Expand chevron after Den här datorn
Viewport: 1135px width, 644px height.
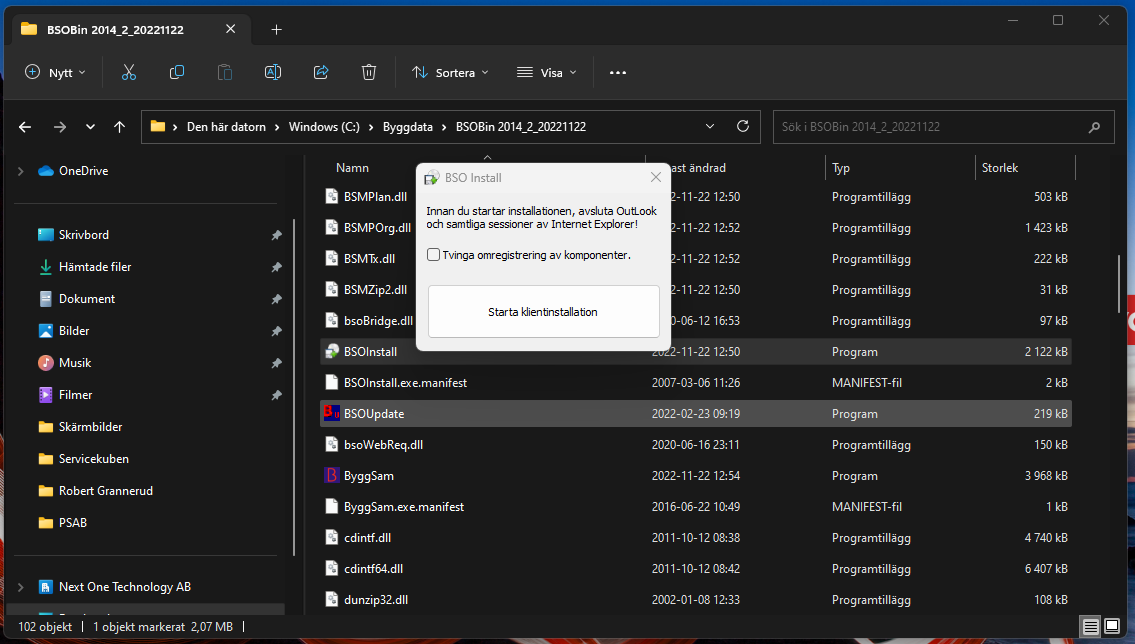click(277, 127)
